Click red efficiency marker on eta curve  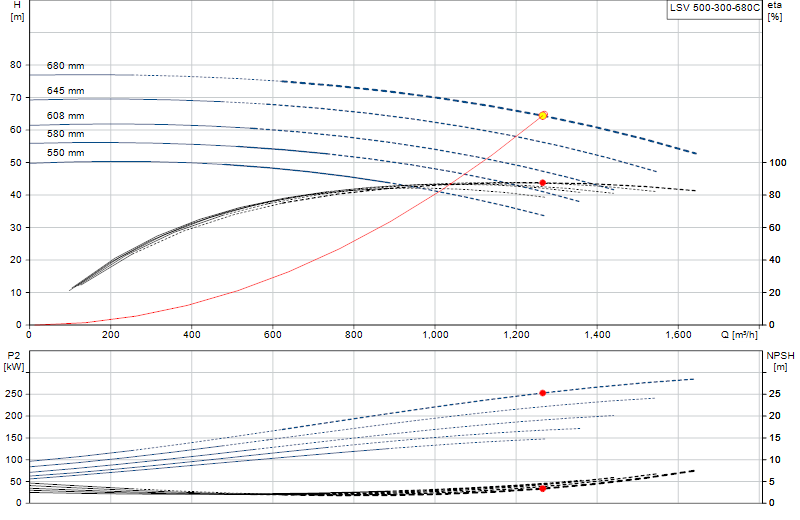[542, 183]
